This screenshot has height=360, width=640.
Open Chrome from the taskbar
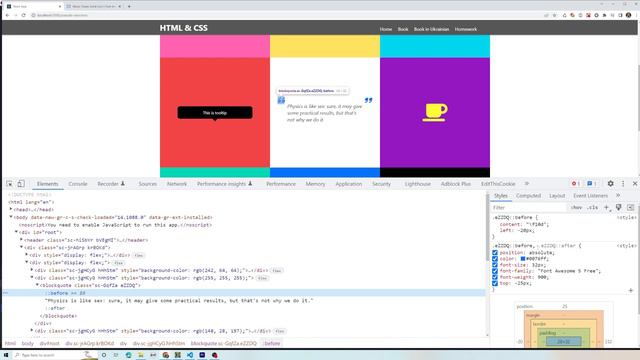click(x=165, y=355)
